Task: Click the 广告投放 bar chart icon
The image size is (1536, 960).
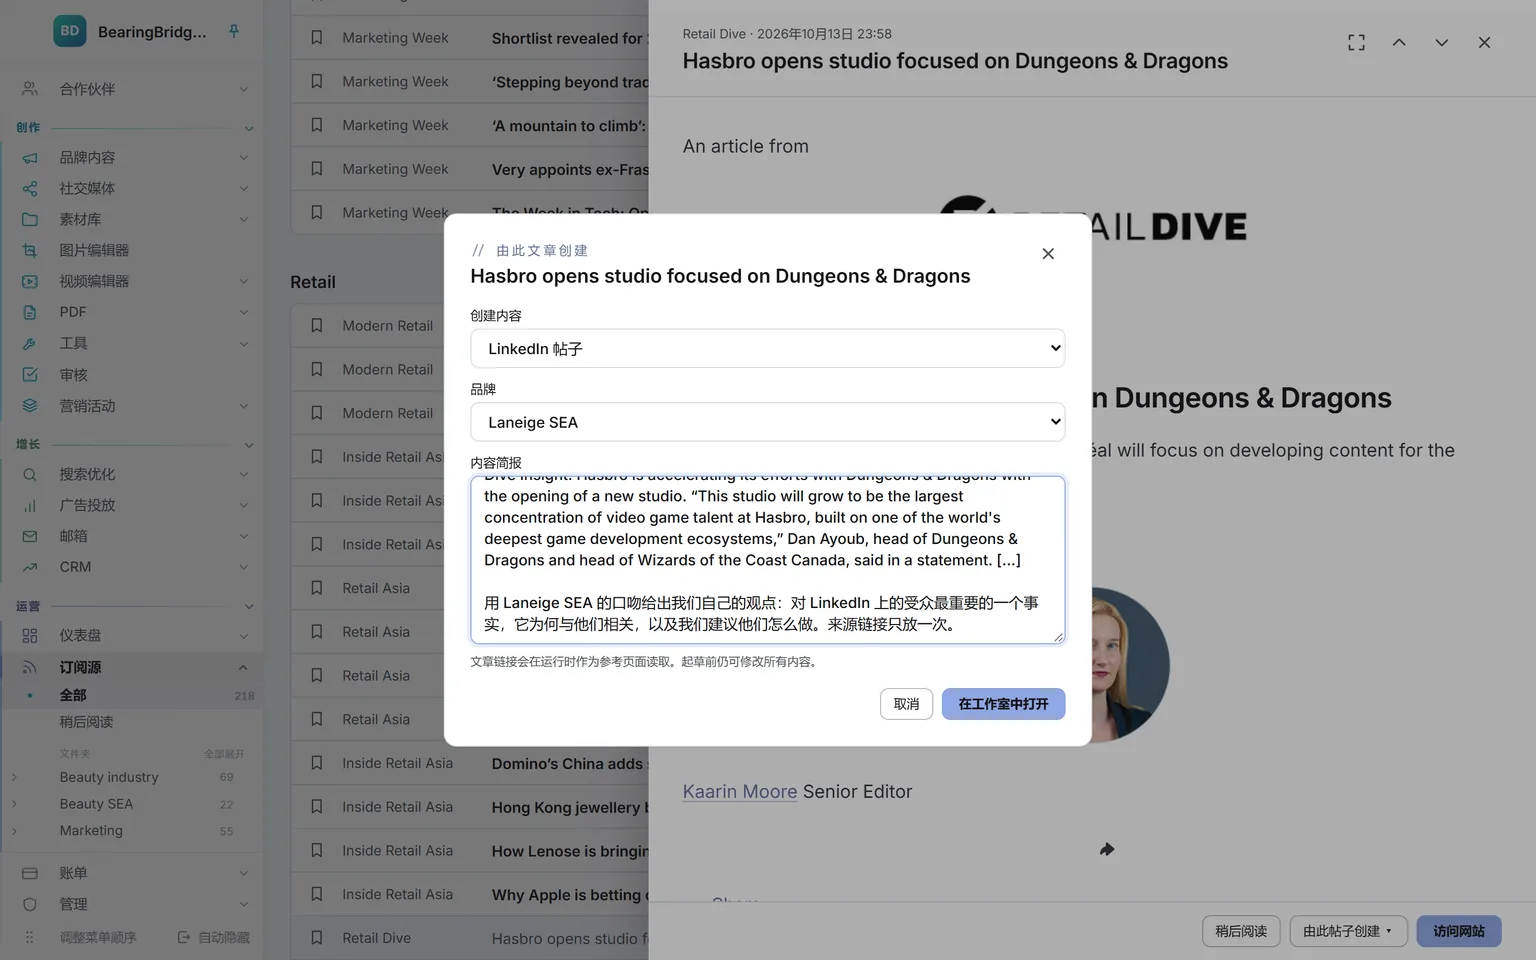Action: click(x=30, y=506)
